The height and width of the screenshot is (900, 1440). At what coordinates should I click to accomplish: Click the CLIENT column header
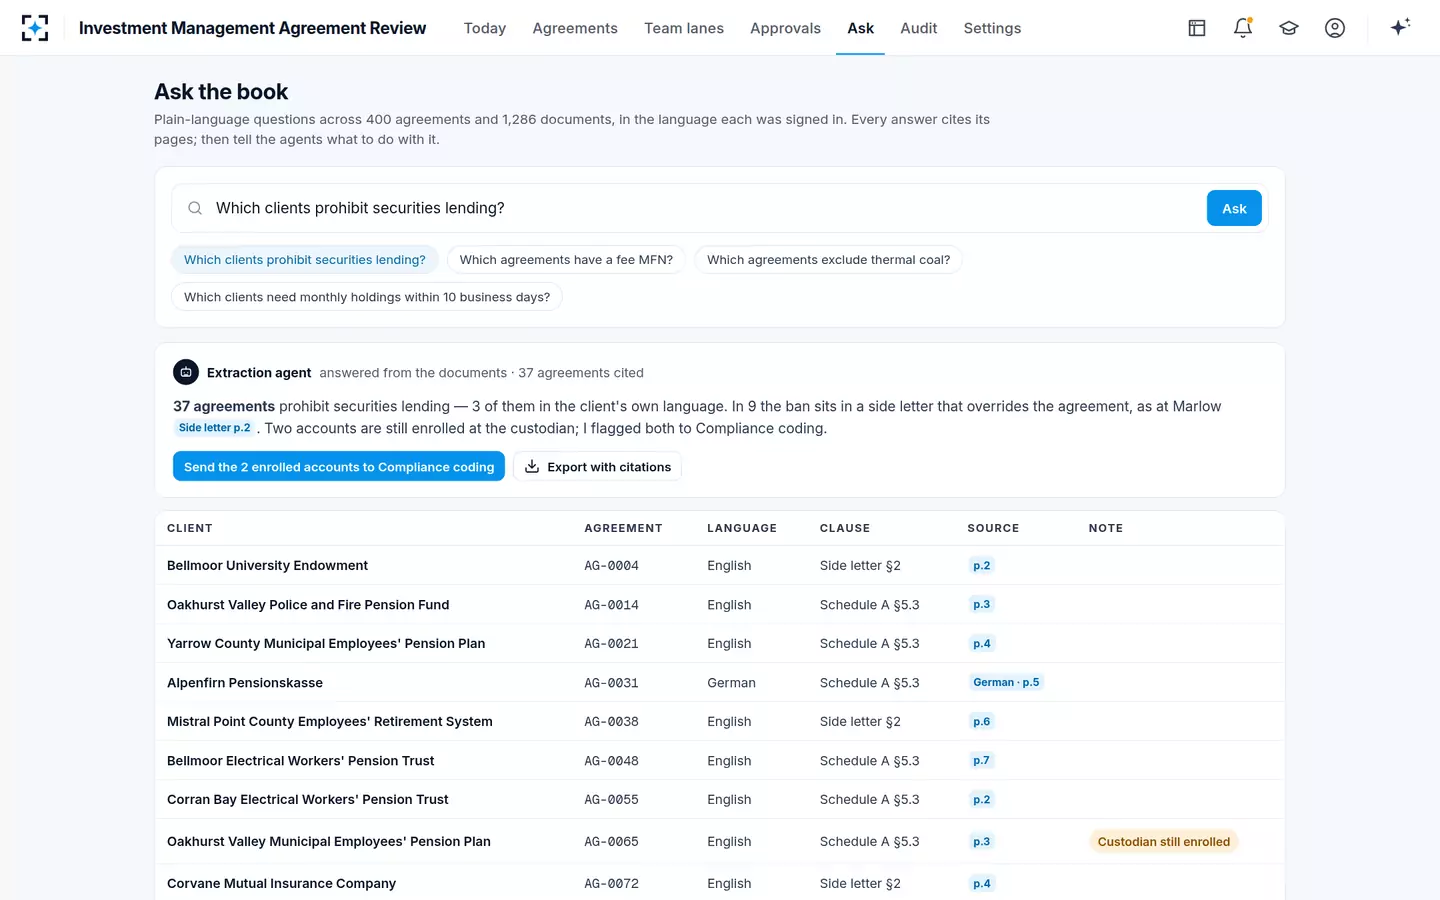click(190, 528)
